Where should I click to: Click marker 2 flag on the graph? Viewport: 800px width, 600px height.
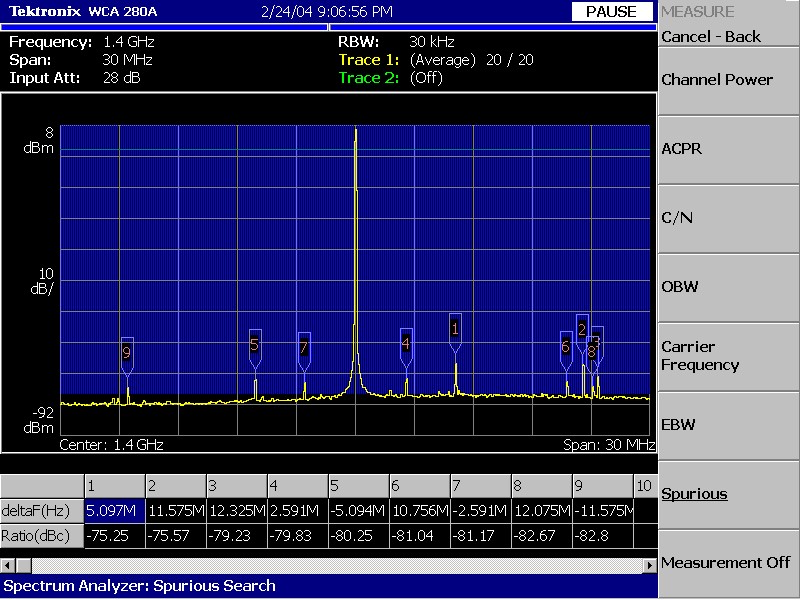click(582, 330)
